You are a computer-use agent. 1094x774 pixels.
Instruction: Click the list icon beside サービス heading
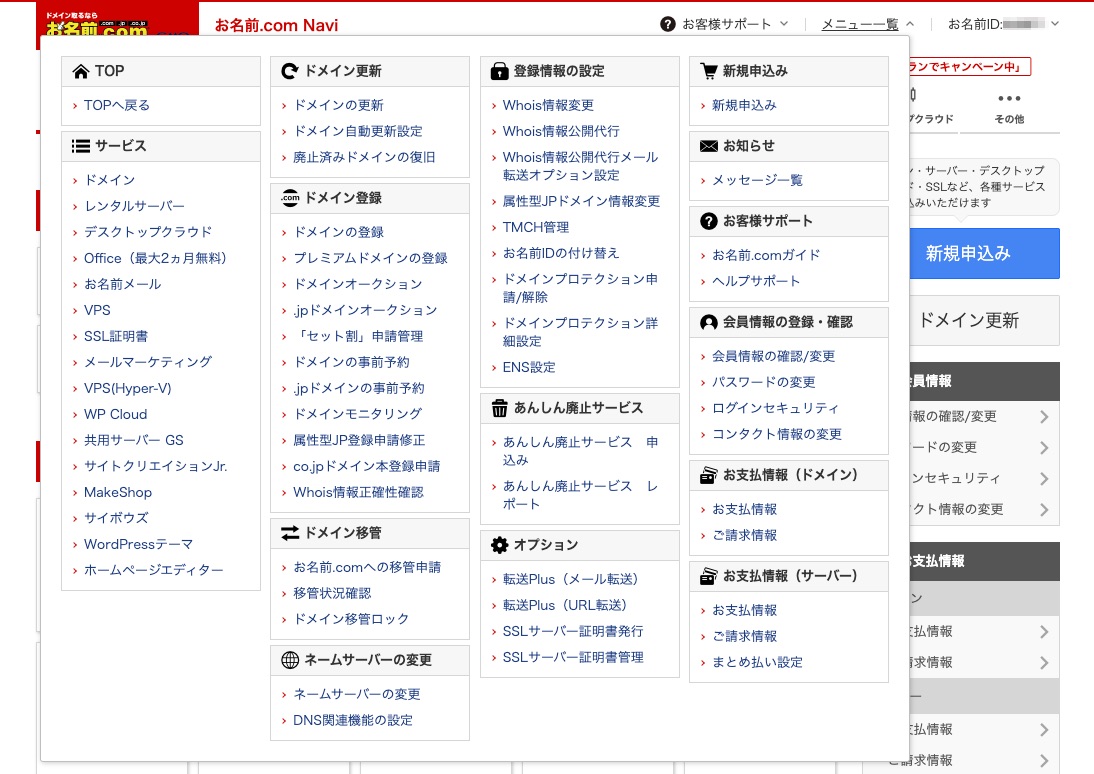pyautogui.click(x=81, y=146)
